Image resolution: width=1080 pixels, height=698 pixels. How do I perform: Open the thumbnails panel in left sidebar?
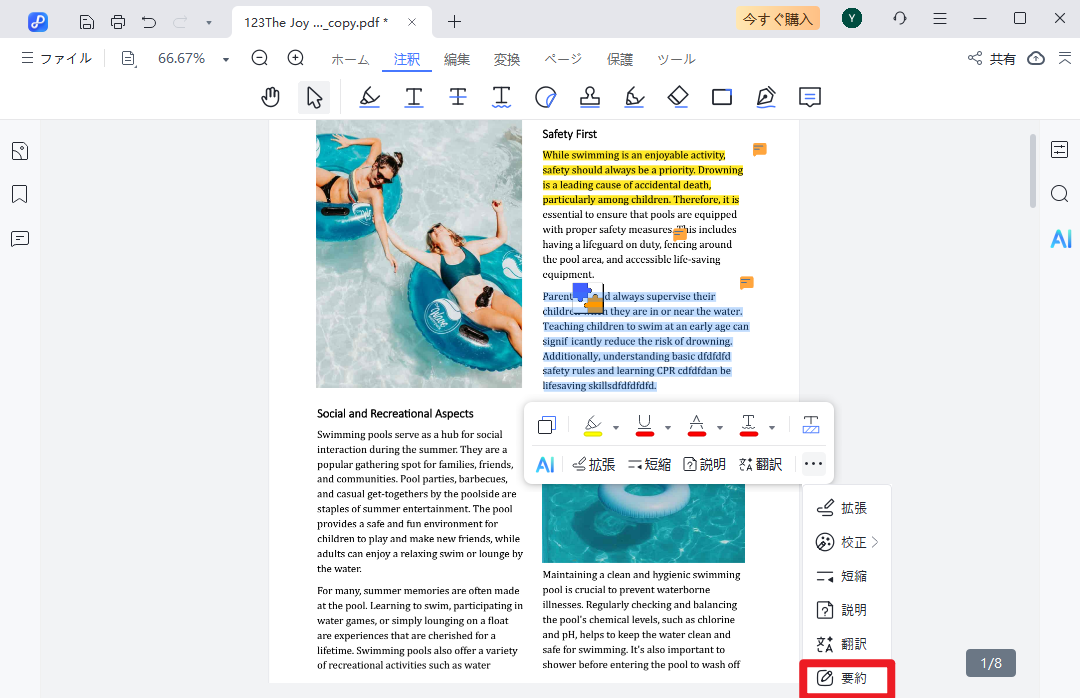pos(20,151)
